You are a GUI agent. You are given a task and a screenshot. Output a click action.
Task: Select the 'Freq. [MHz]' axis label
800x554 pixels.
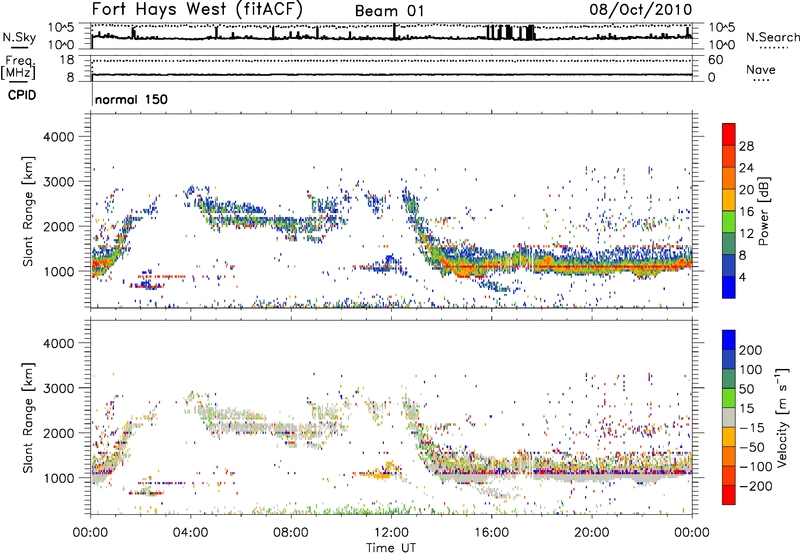pos(19,68)
